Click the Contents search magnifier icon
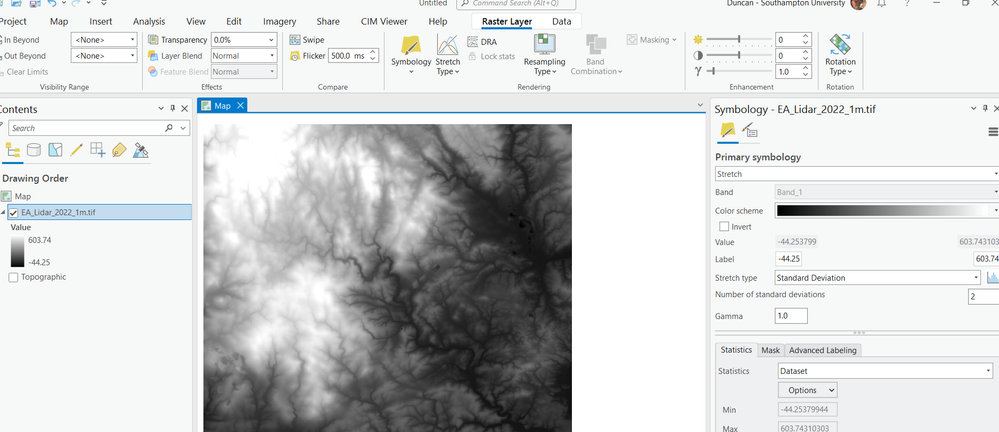Screen dimensions: 999x432 169,128
